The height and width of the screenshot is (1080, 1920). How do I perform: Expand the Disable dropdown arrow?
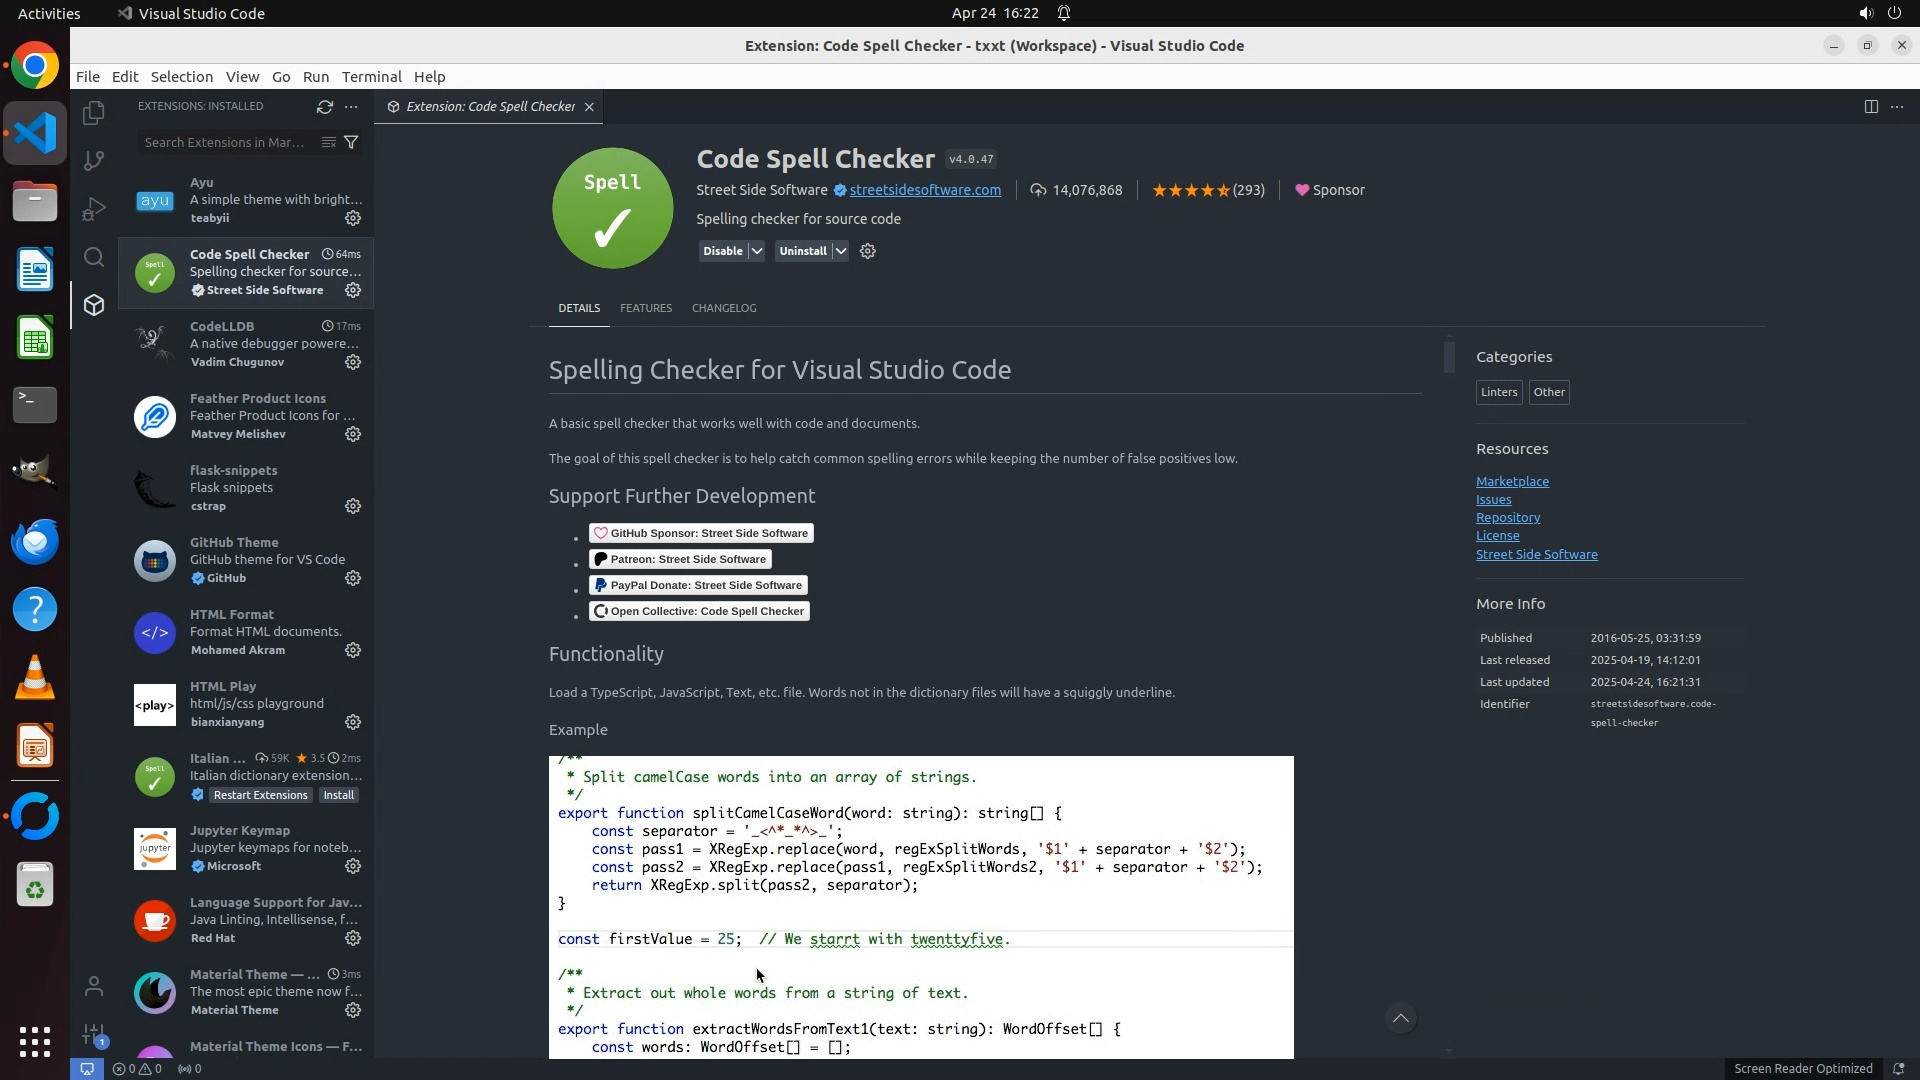click(757, 251)
